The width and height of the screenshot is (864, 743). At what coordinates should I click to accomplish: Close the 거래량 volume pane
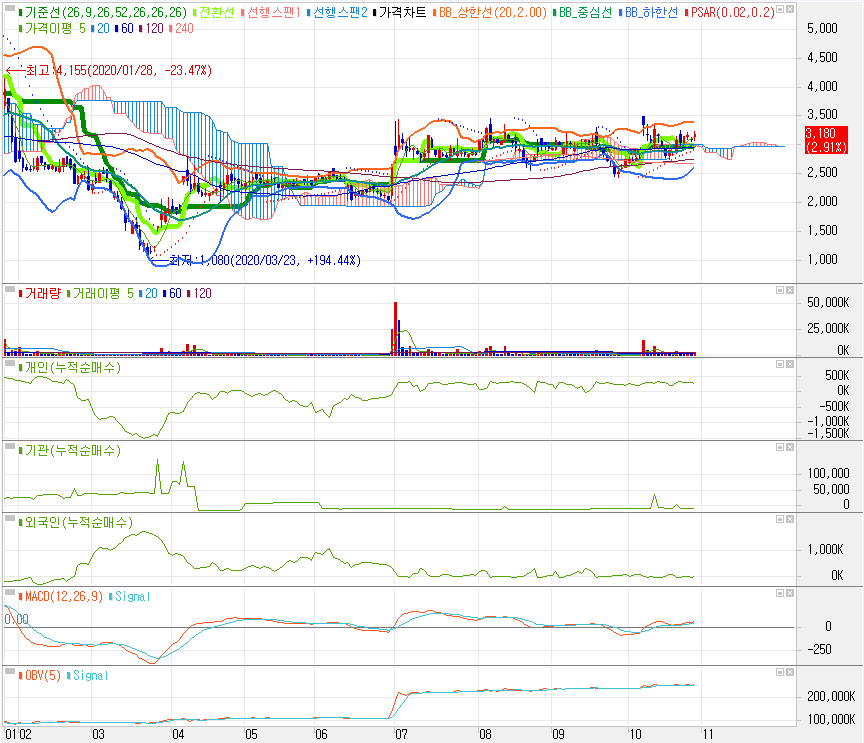[x=790, y=290]
